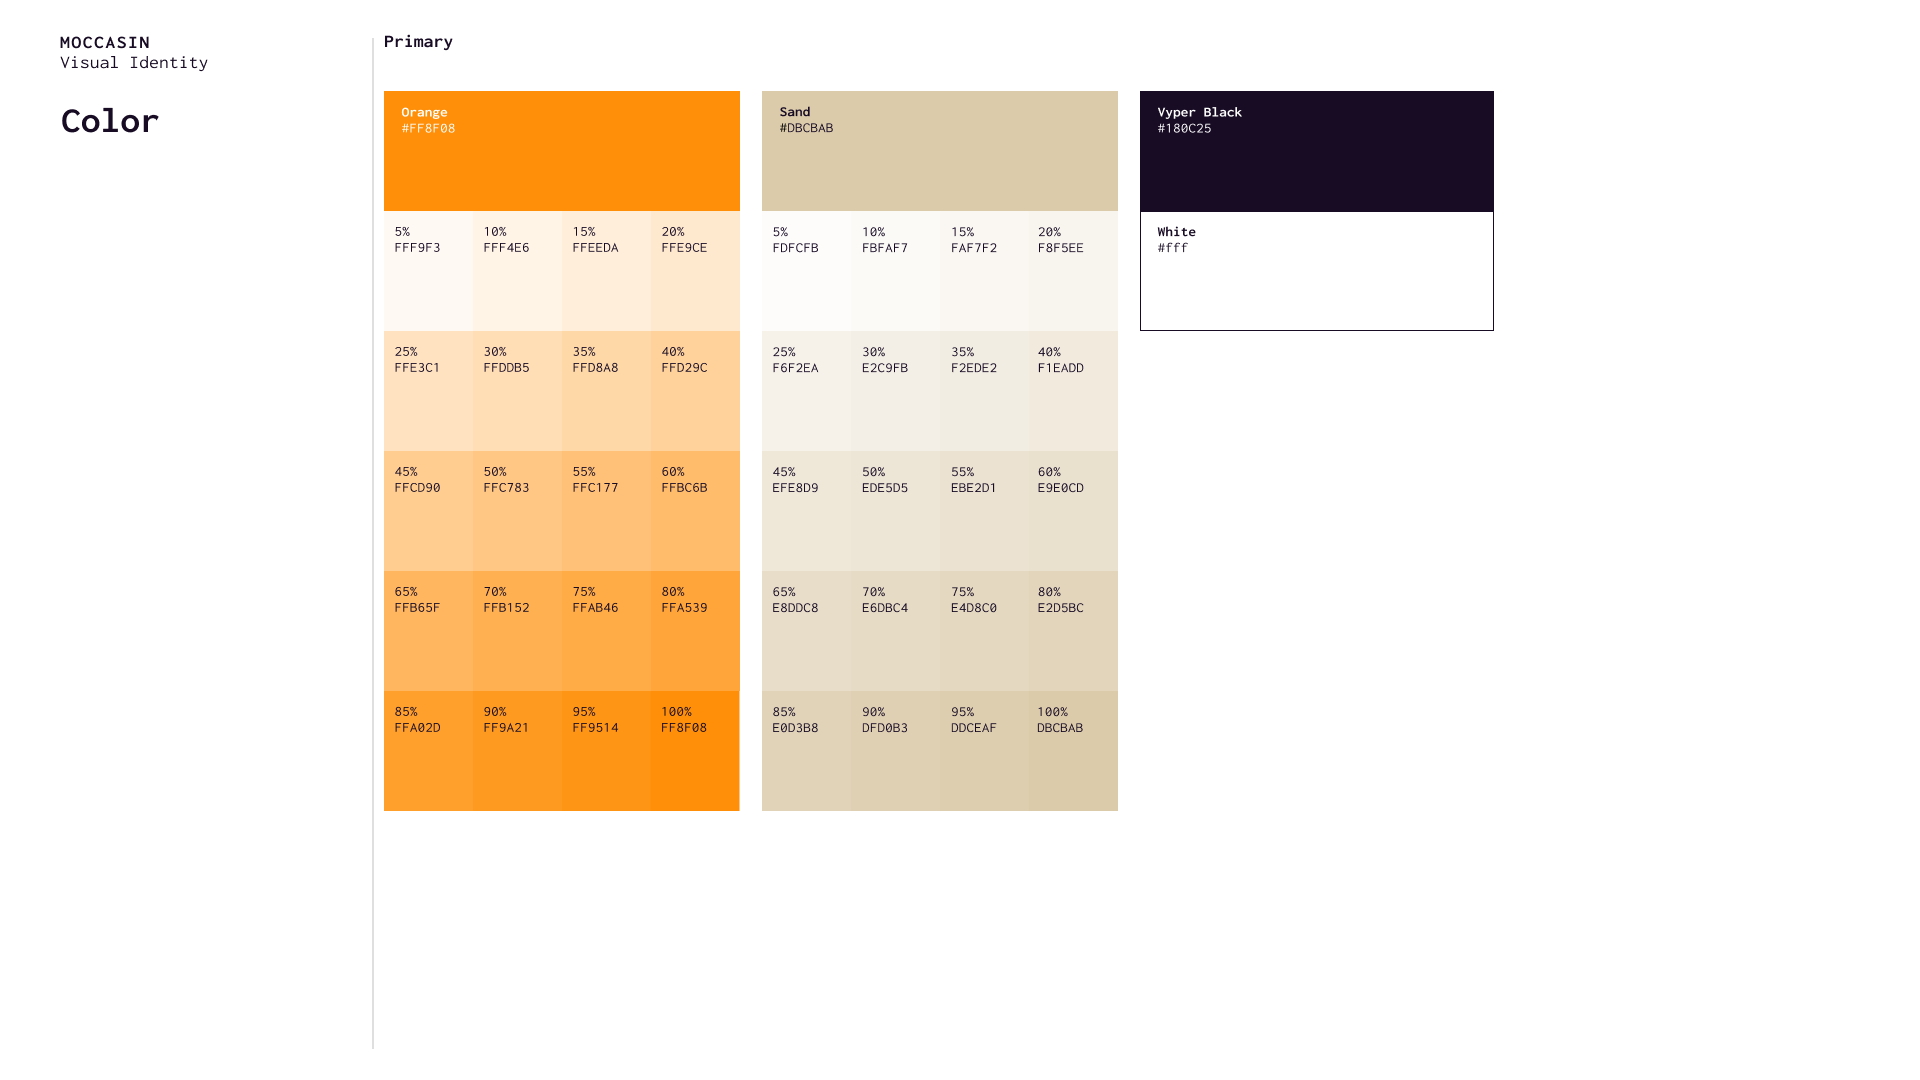This screenshot has width=1920, height=1080.
Task: Pick the orange 5% tint FFF9F3
Action: (428, 271)
